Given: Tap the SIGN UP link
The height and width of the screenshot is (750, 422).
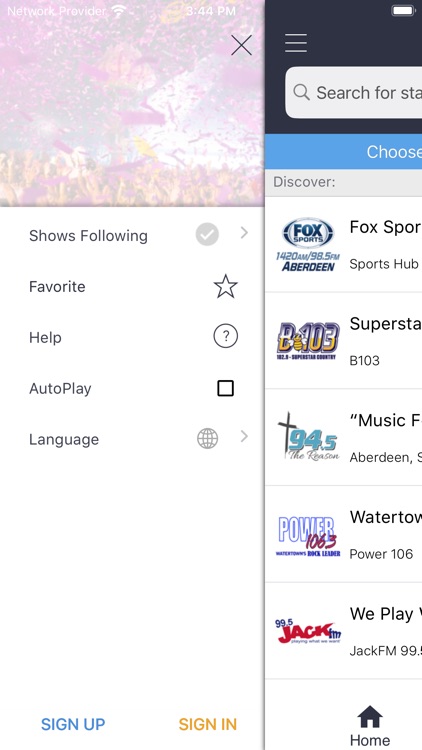Looking at the screenshot, I should point(73,724).
